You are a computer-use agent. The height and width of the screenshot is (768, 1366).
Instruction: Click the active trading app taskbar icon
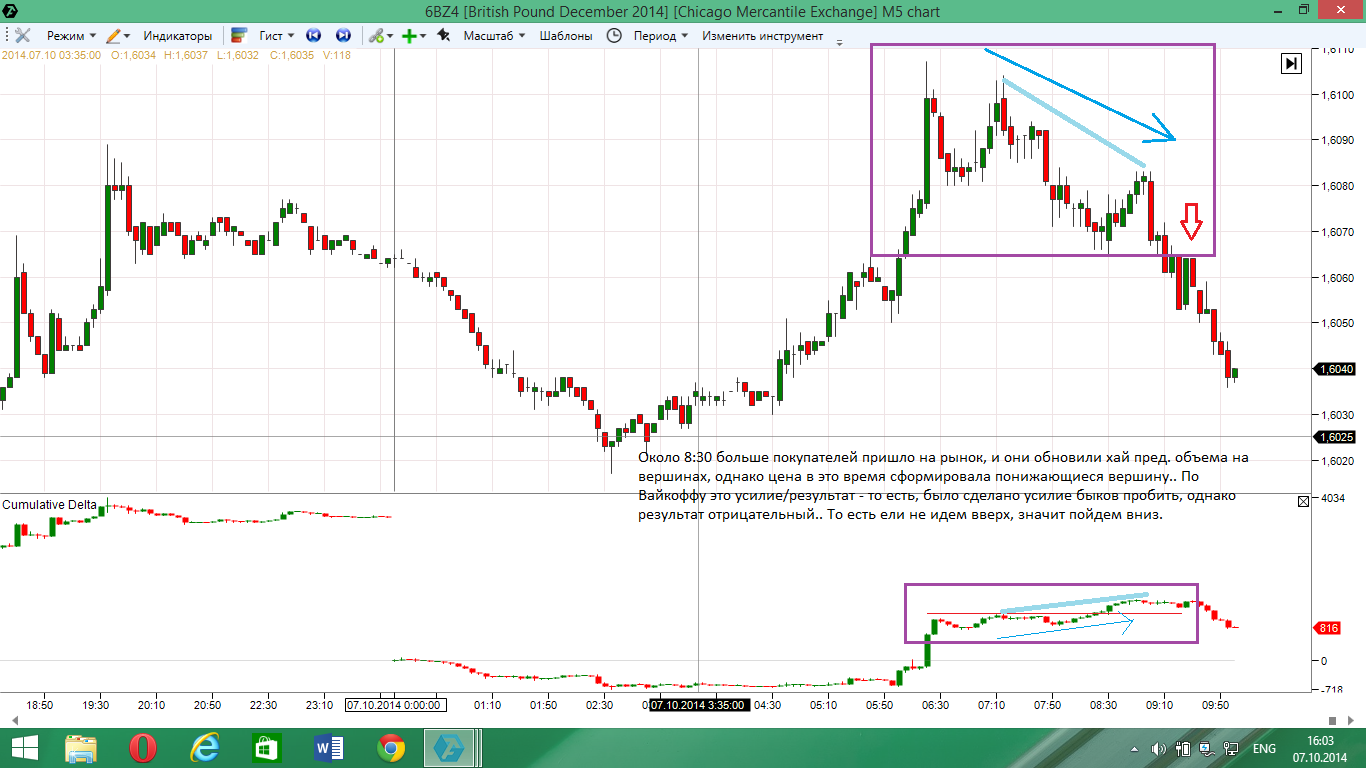click(x=452, y=748)
